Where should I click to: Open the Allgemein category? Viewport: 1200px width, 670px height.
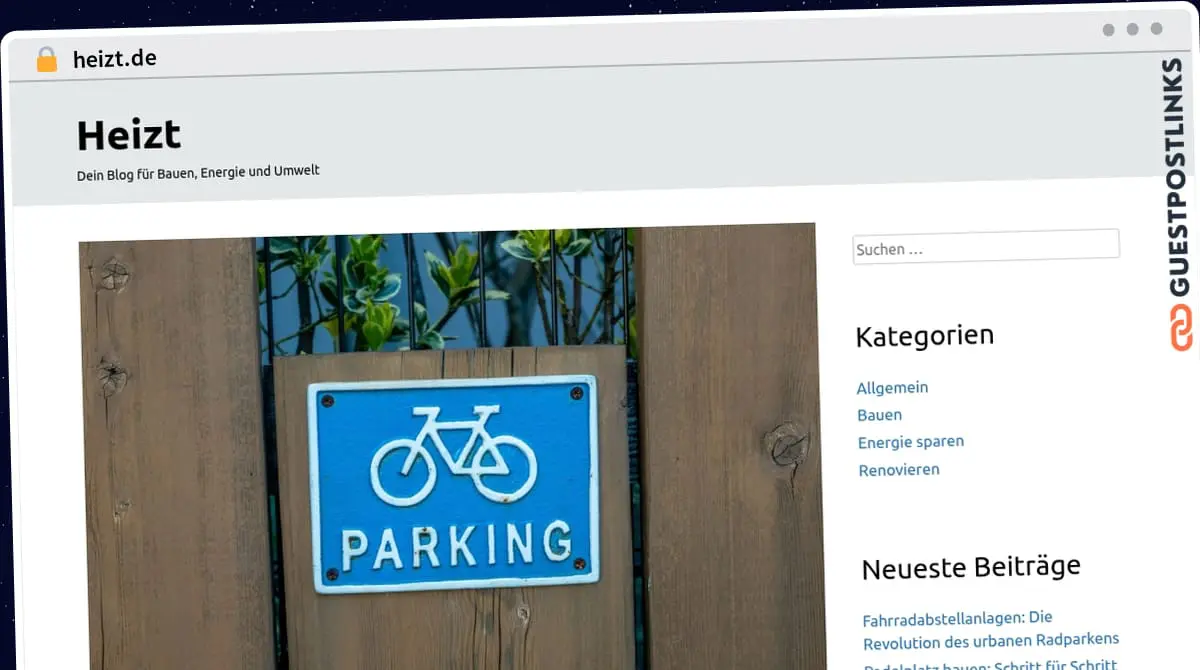click(x=892, y=388)
